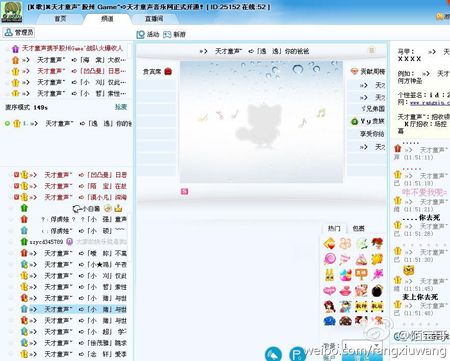Click purple badge next to szycd345789
450x361 pixels.
pos(69,242)
